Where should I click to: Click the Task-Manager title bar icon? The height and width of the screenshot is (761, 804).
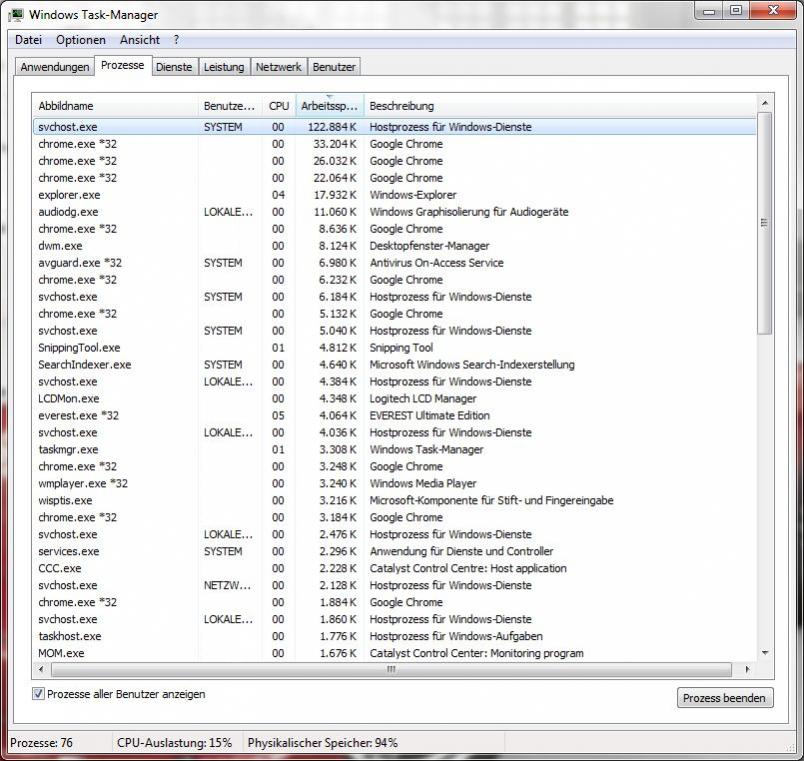pos(16,14)
